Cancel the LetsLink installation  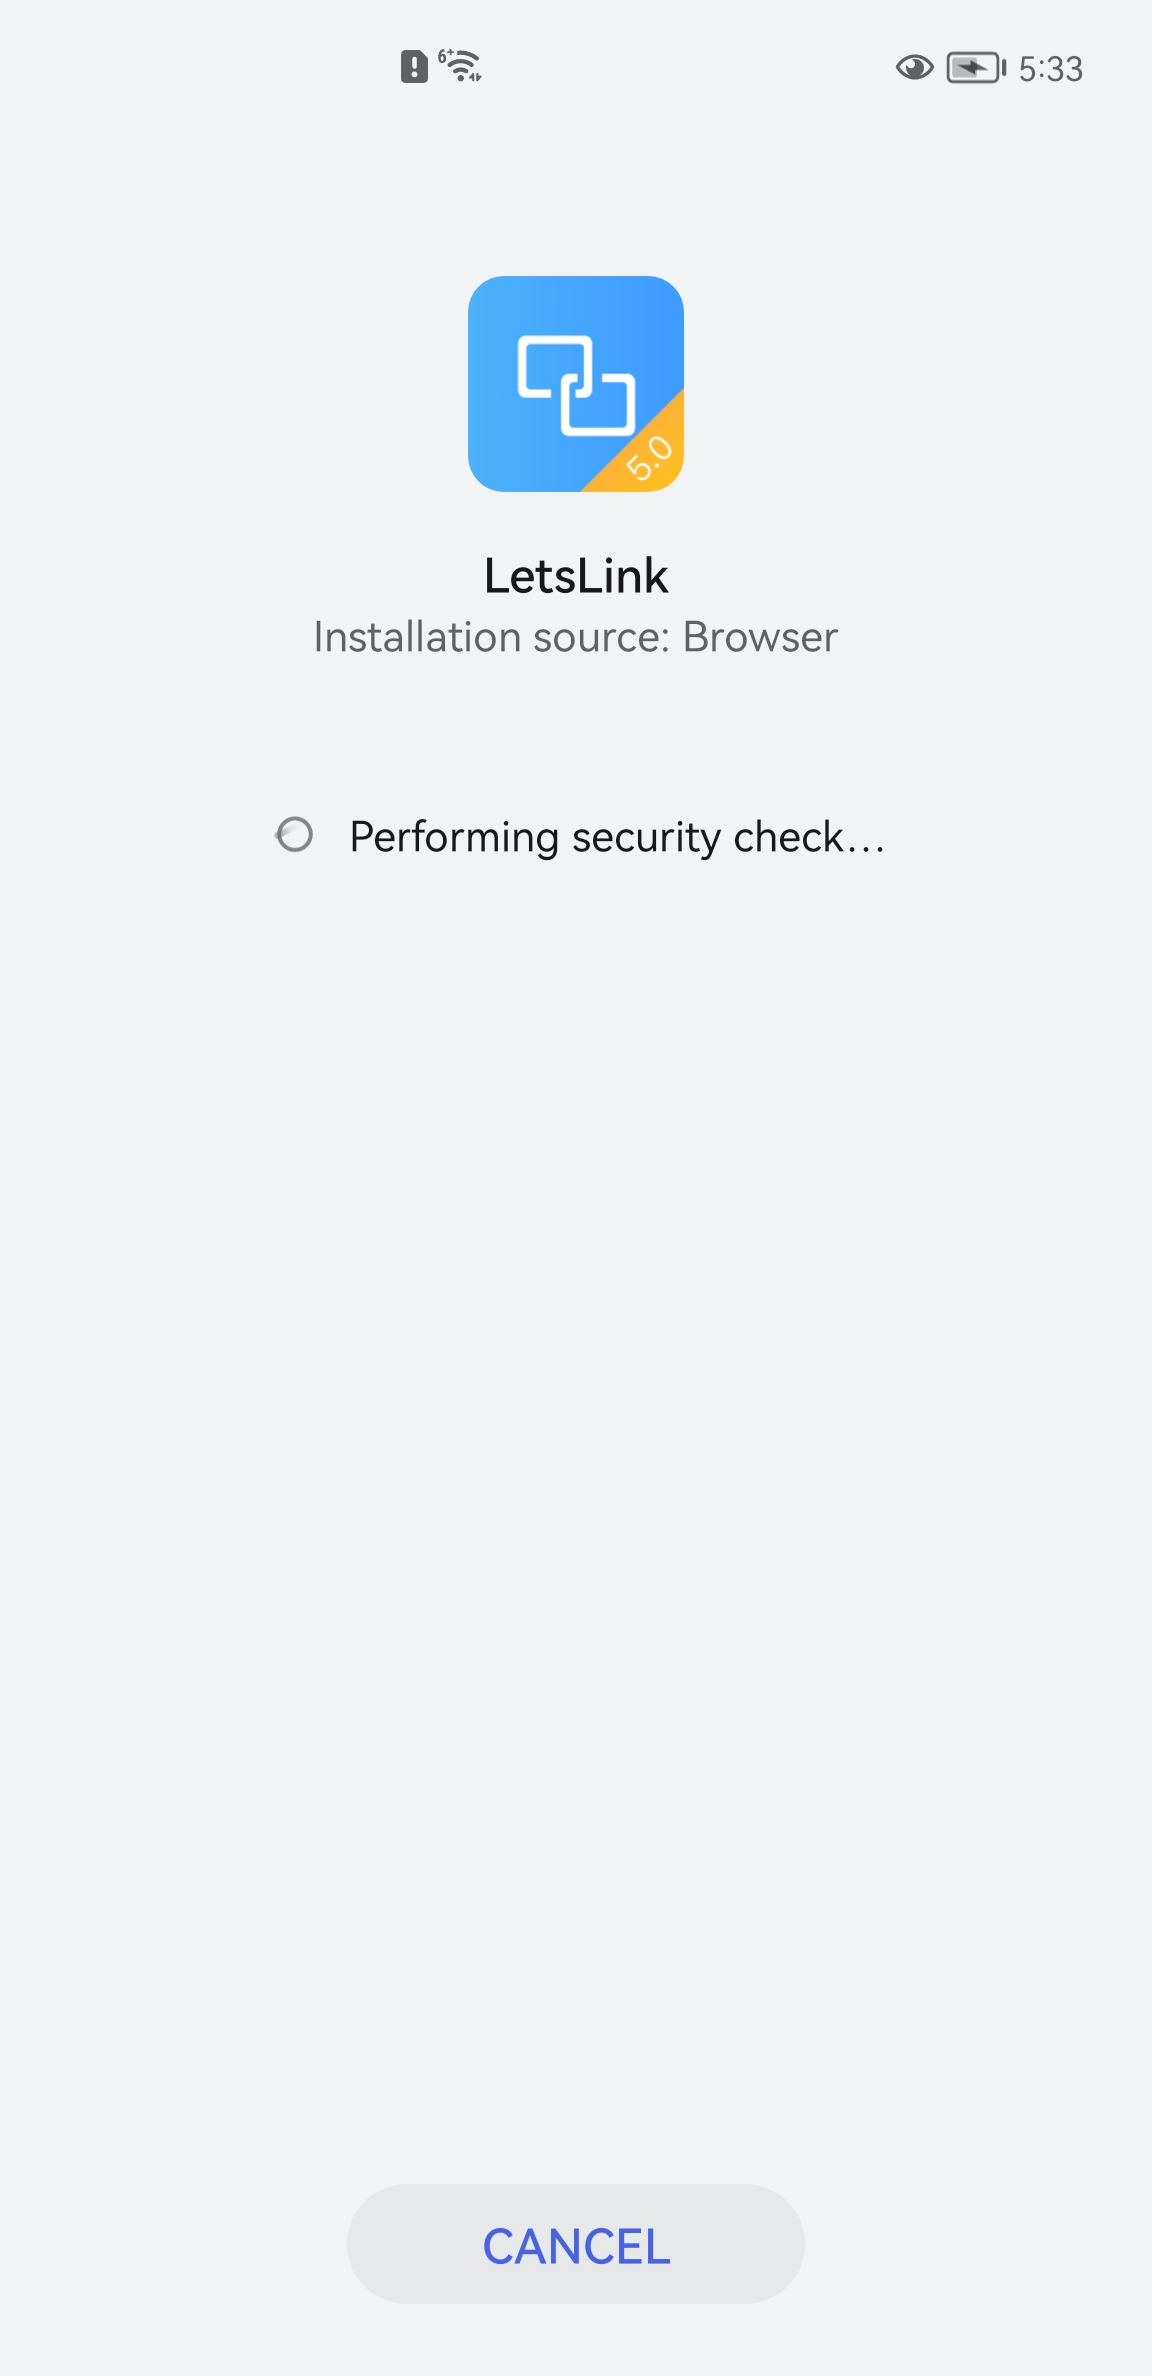pyautogui.click(x=576, y=2244)
